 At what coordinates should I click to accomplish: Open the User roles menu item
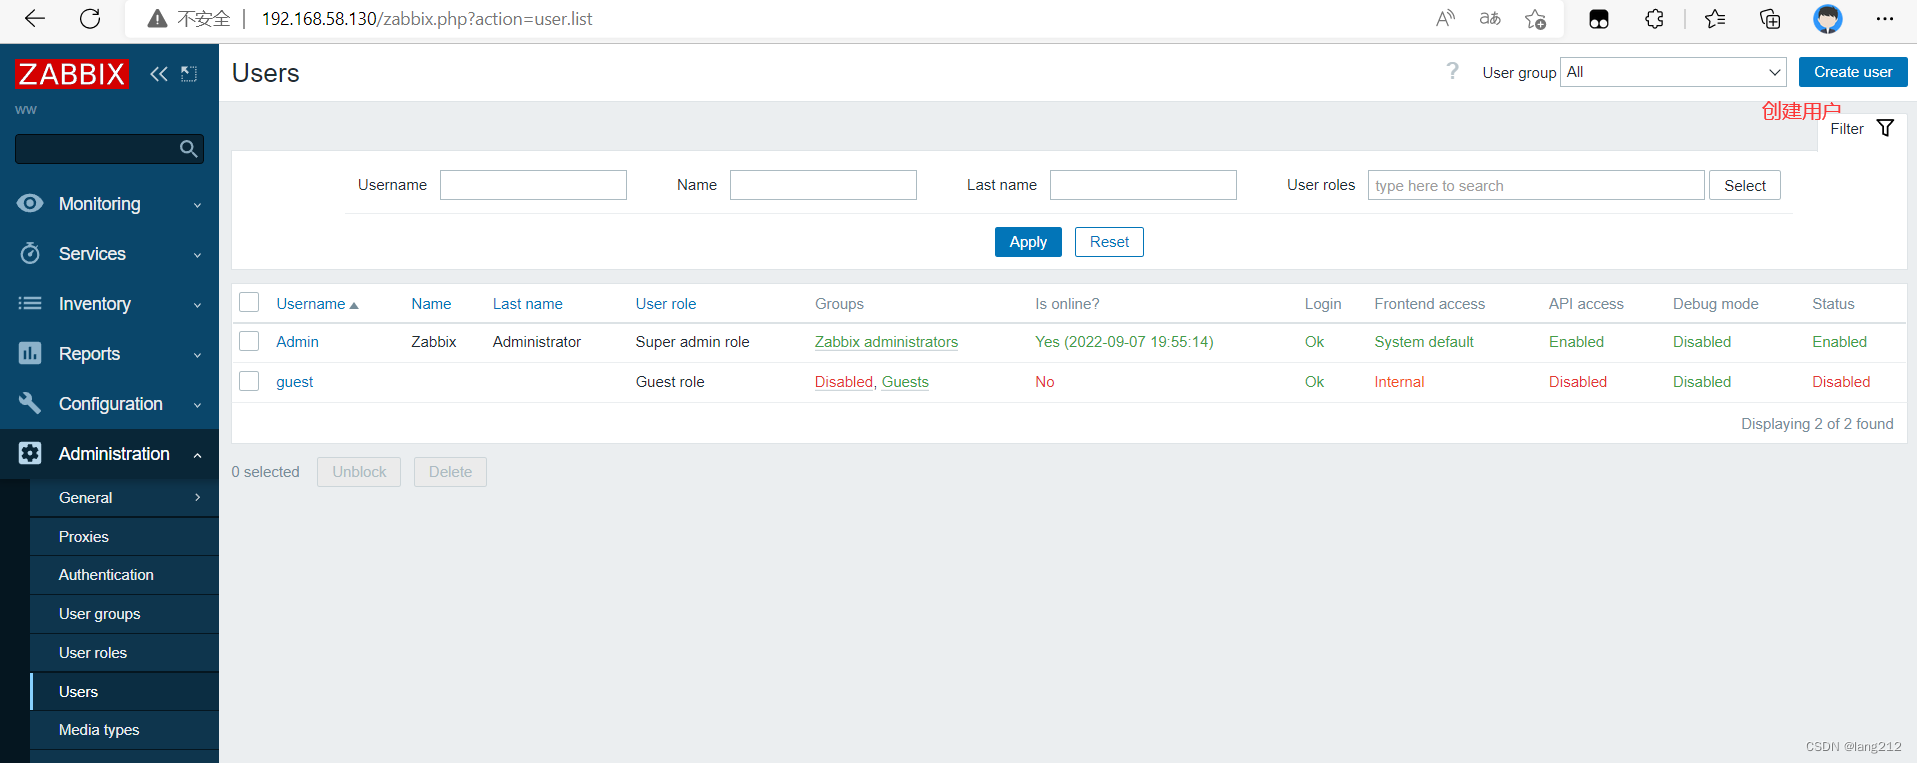93,653
